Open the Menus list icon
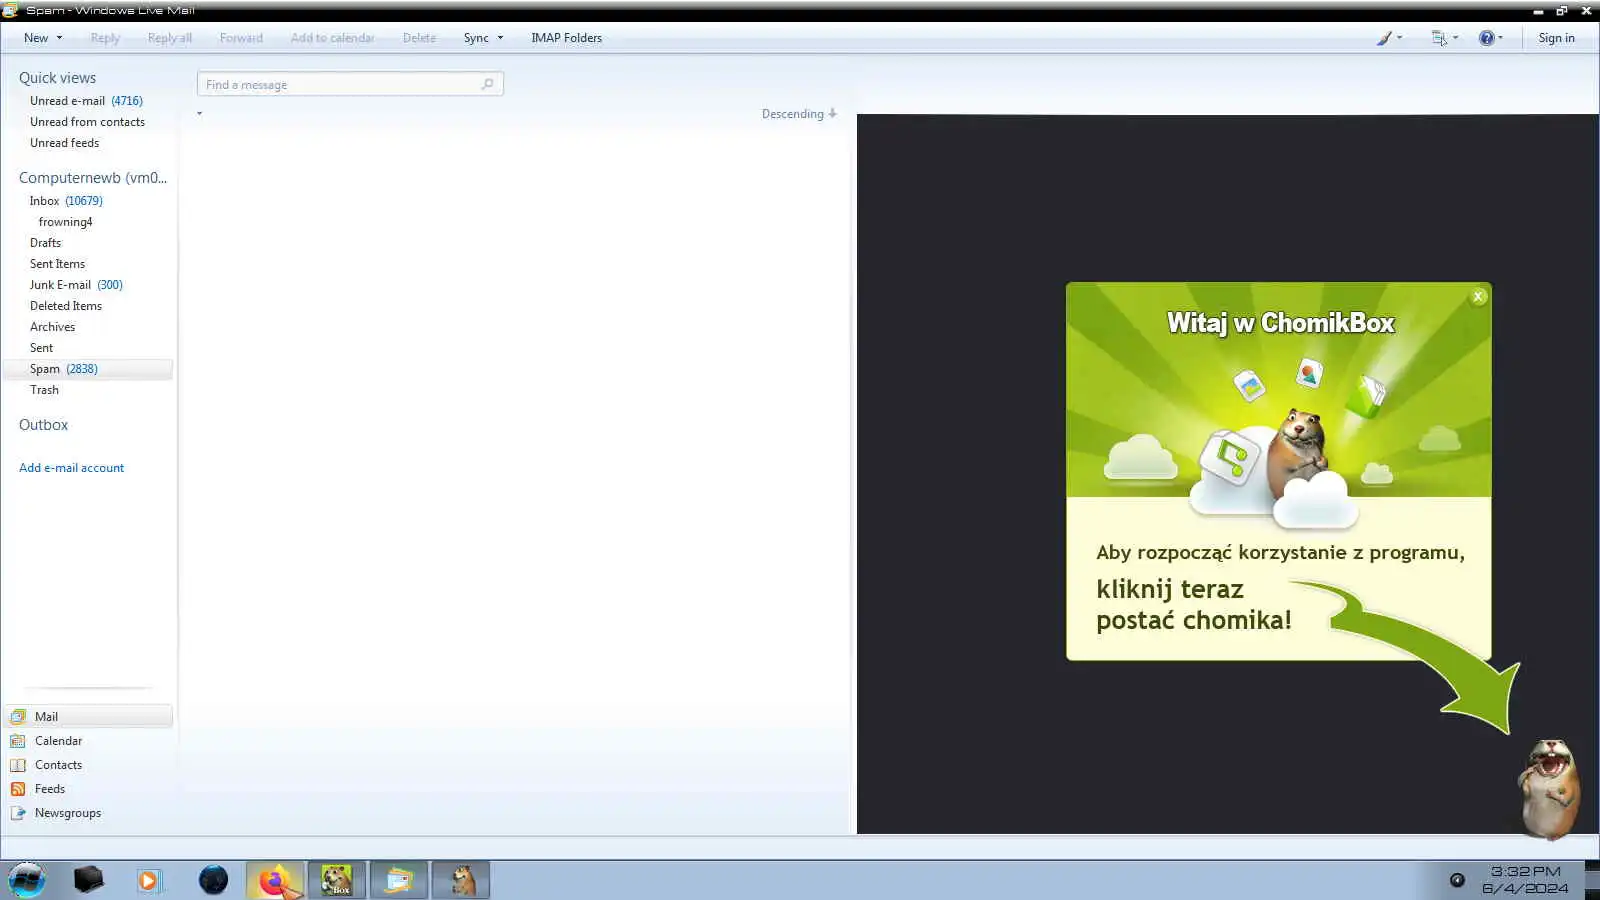The width and height of the screenshot is (1600, 900). (1444, 38)
